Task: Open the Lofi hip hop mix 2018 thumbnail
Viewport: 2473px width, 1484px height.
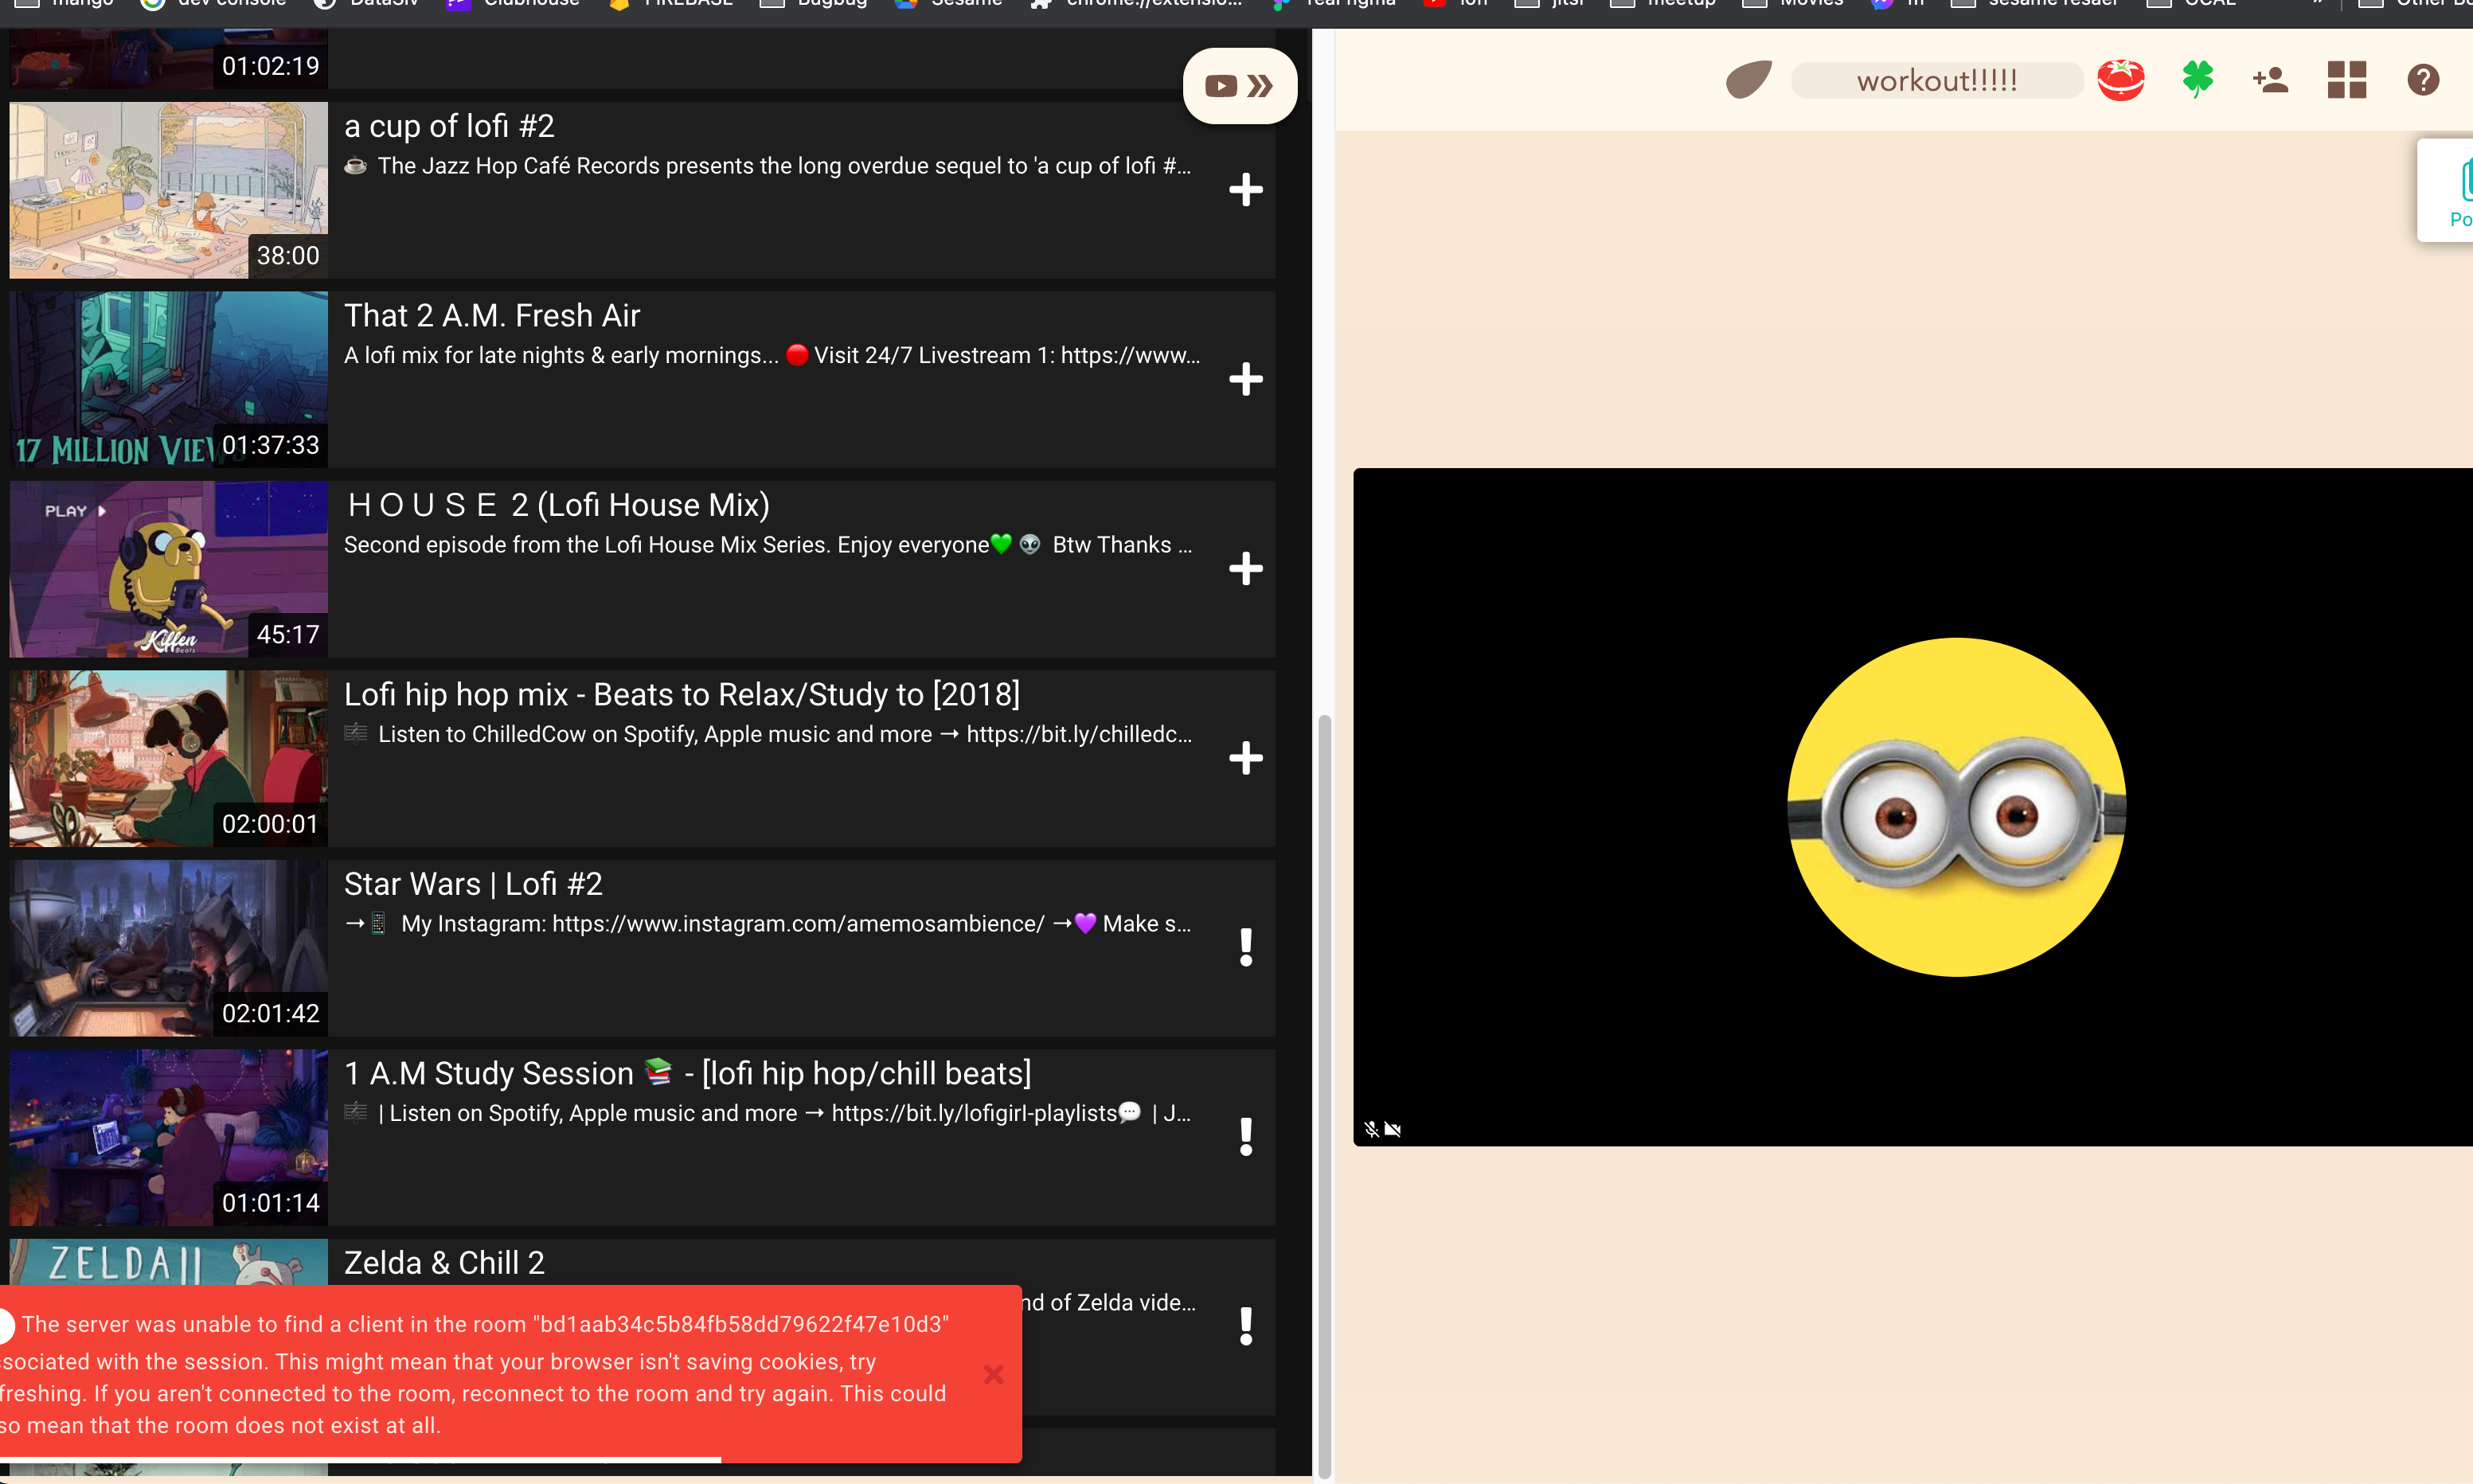Action: coord(168,758)
